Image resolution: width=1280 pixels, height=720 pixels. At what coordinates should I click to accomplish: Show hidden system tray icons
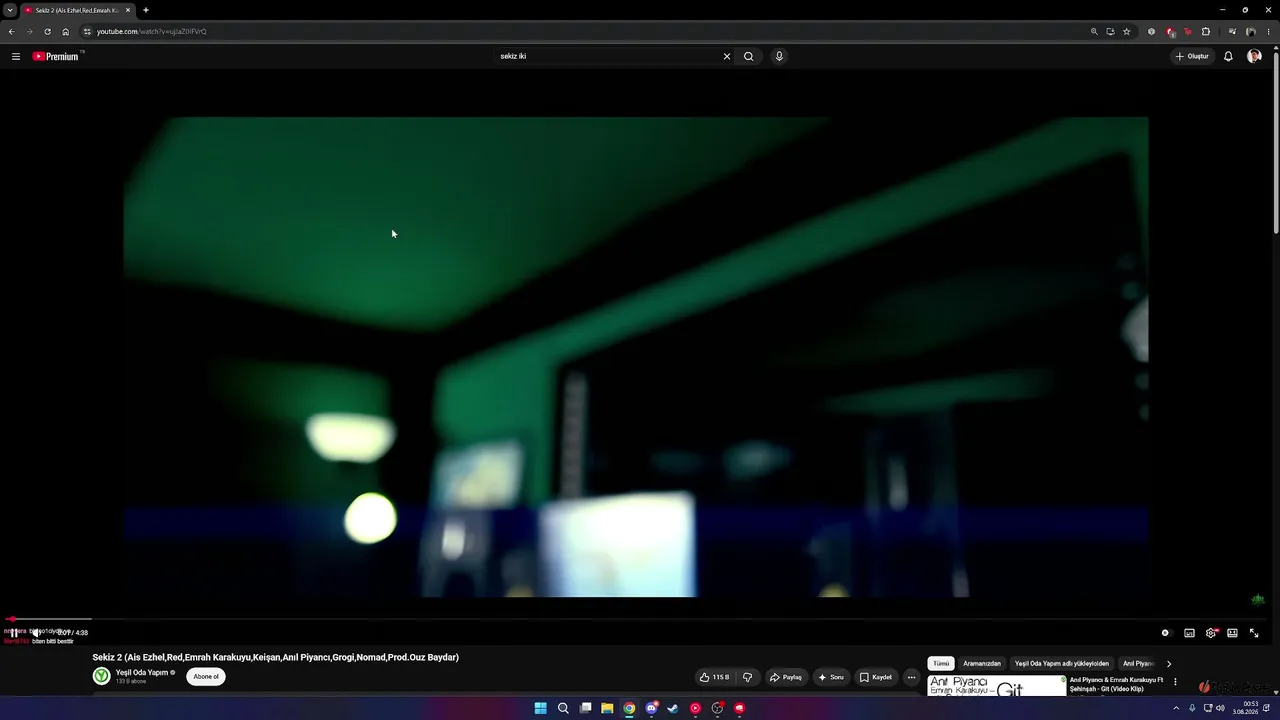tap(1176, 708)
